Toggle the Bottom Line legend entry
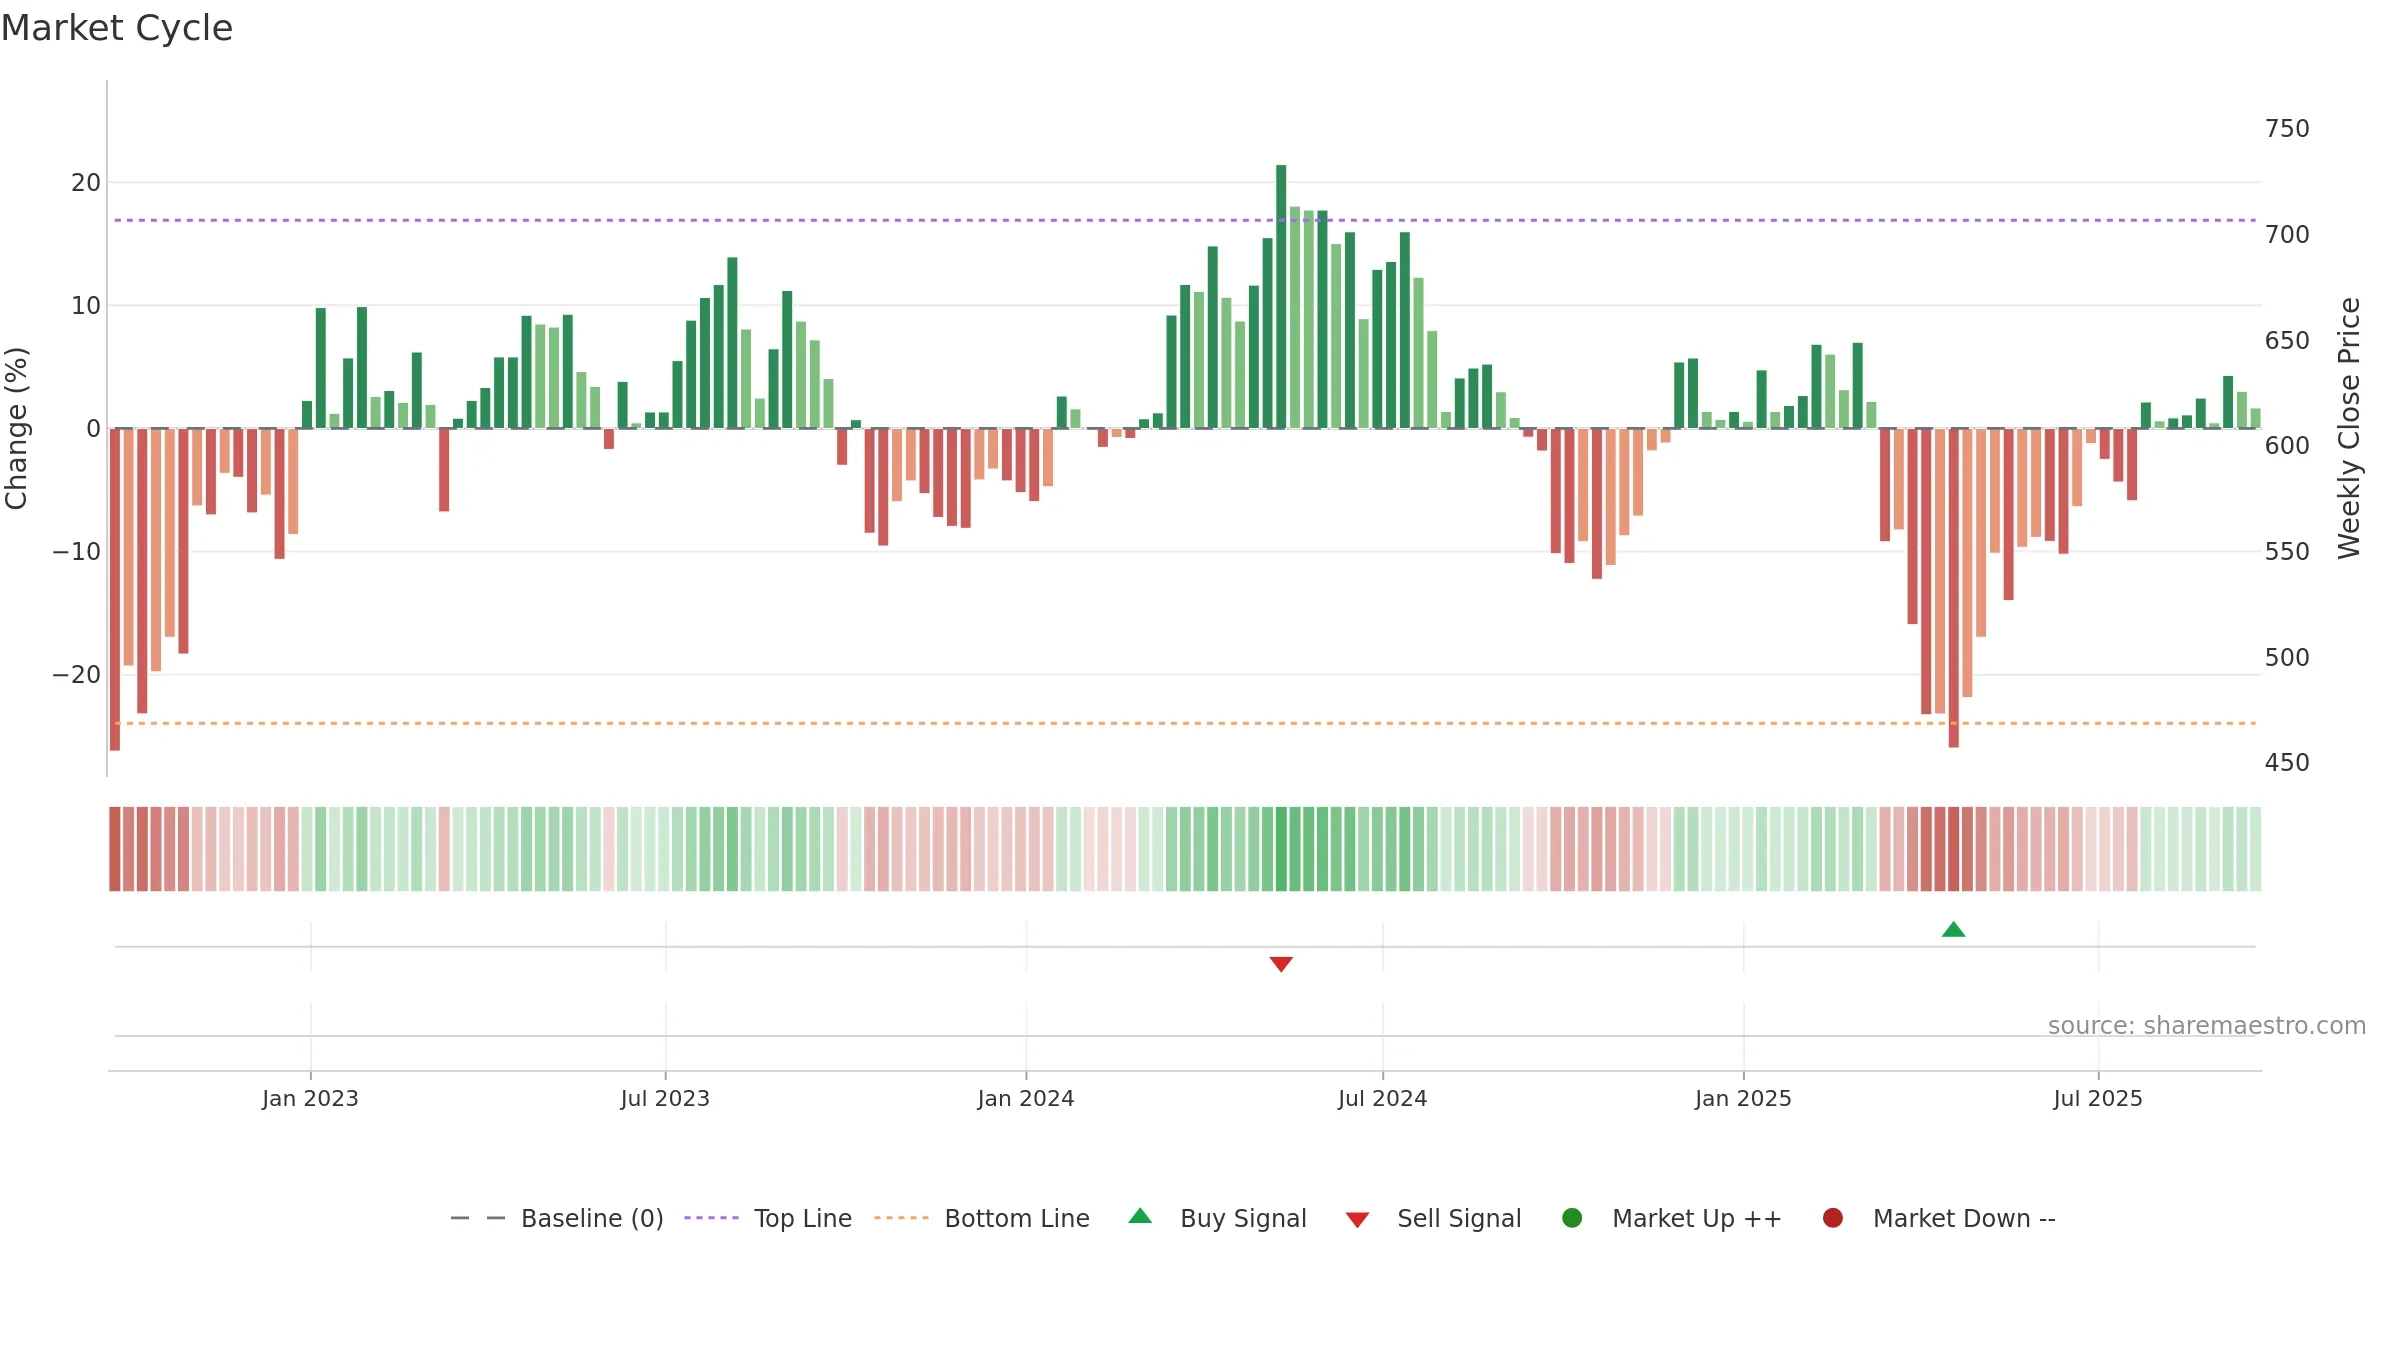The image size is (2400, 1350). (x=982, y=1218)
